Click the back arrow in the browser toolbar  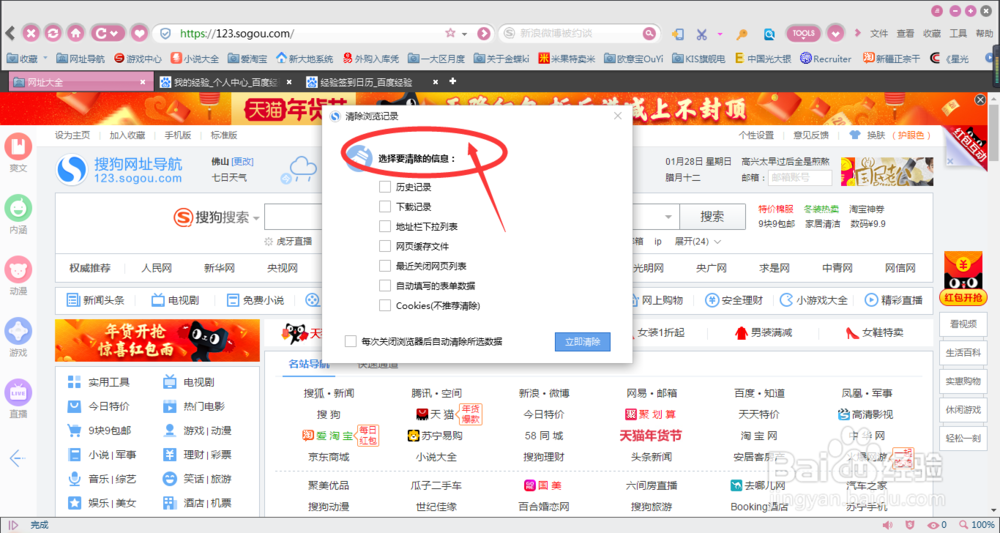(x=10, y=33)
